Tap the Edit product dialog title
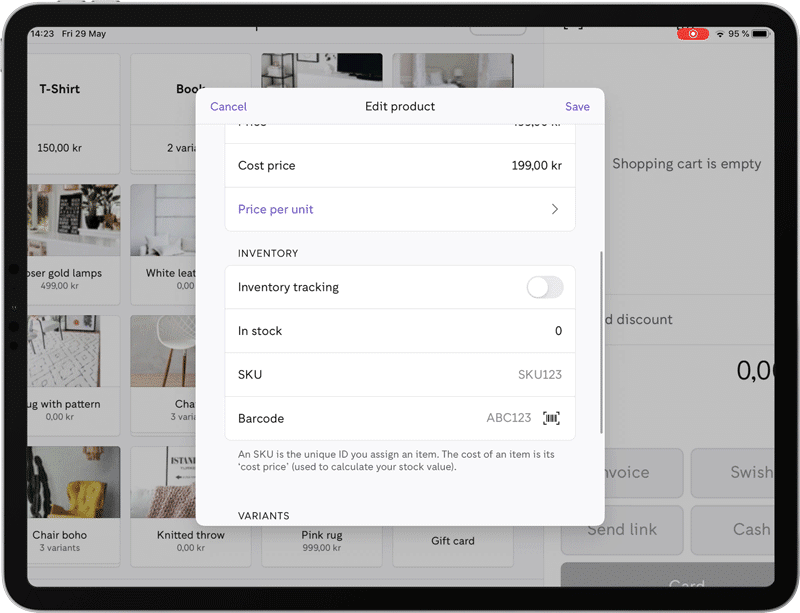 pos(400,106)
